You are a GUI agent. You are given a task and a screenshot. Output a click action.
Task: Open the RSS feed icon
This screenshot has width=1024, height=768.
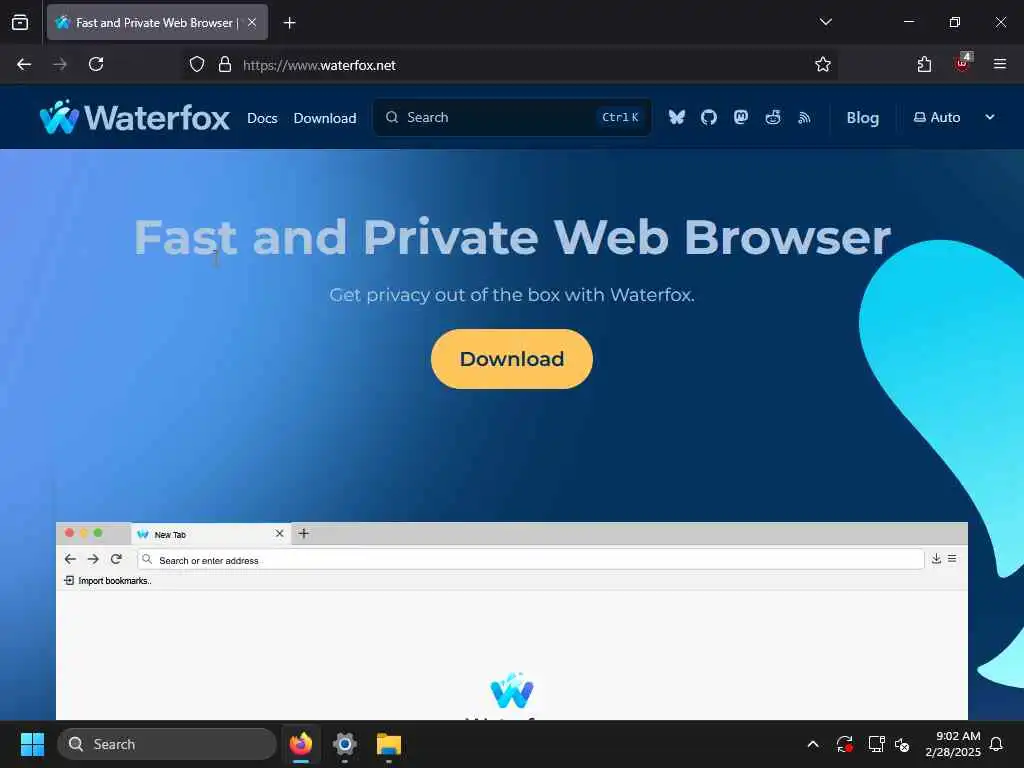[x=805, y=118]
